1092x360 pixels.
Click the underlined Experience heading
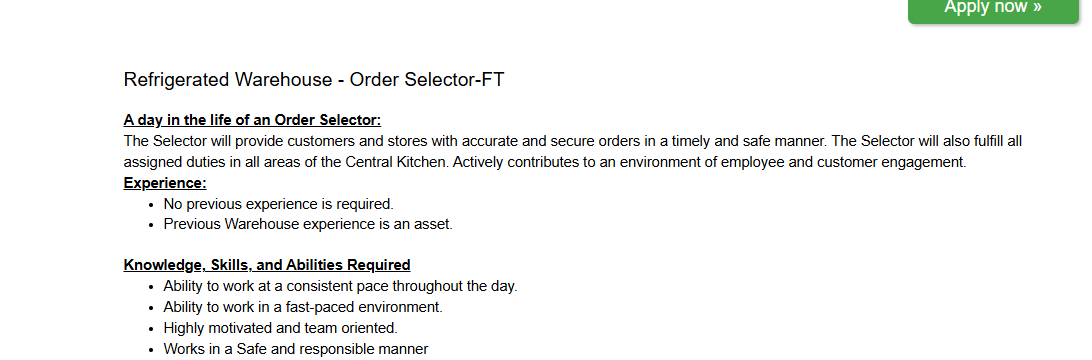165,183
